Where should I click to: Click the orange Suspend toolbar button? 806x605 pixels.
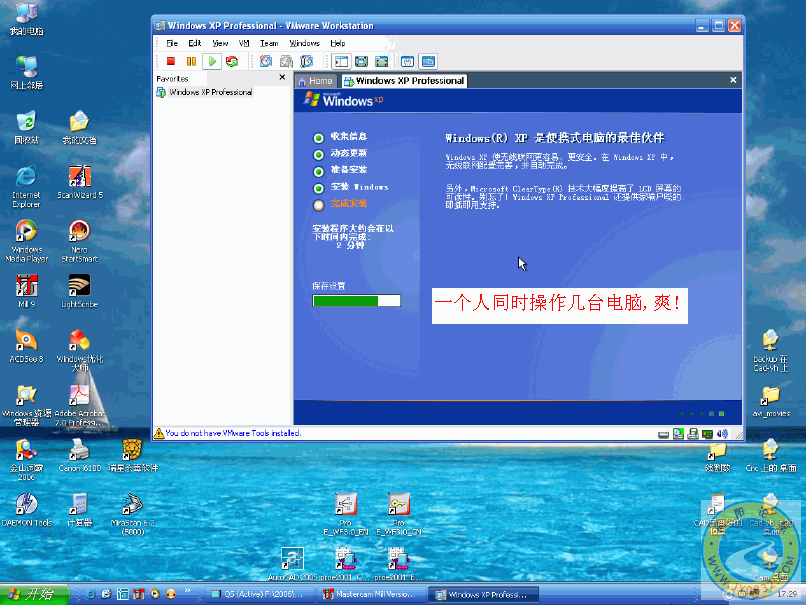click(x=191, y=62)
